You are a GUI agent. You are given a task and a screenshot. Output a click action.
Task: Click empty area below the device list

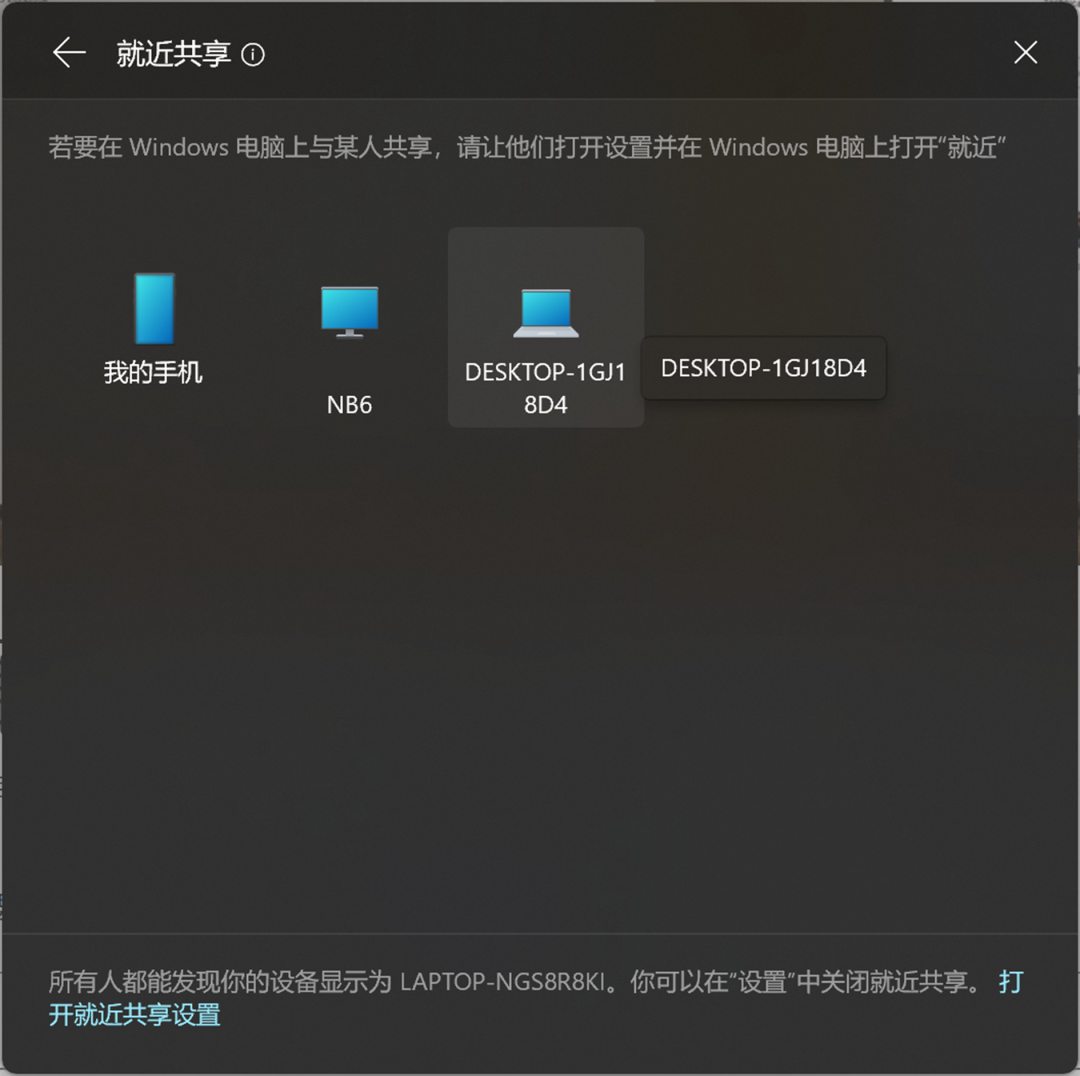(x=540, y=675)
